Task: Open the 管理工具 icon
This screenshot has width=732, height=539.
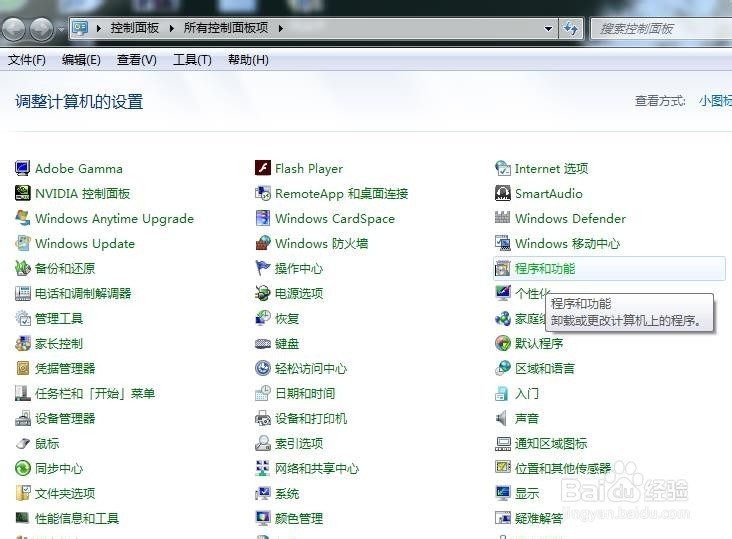Action: (22, 318)
